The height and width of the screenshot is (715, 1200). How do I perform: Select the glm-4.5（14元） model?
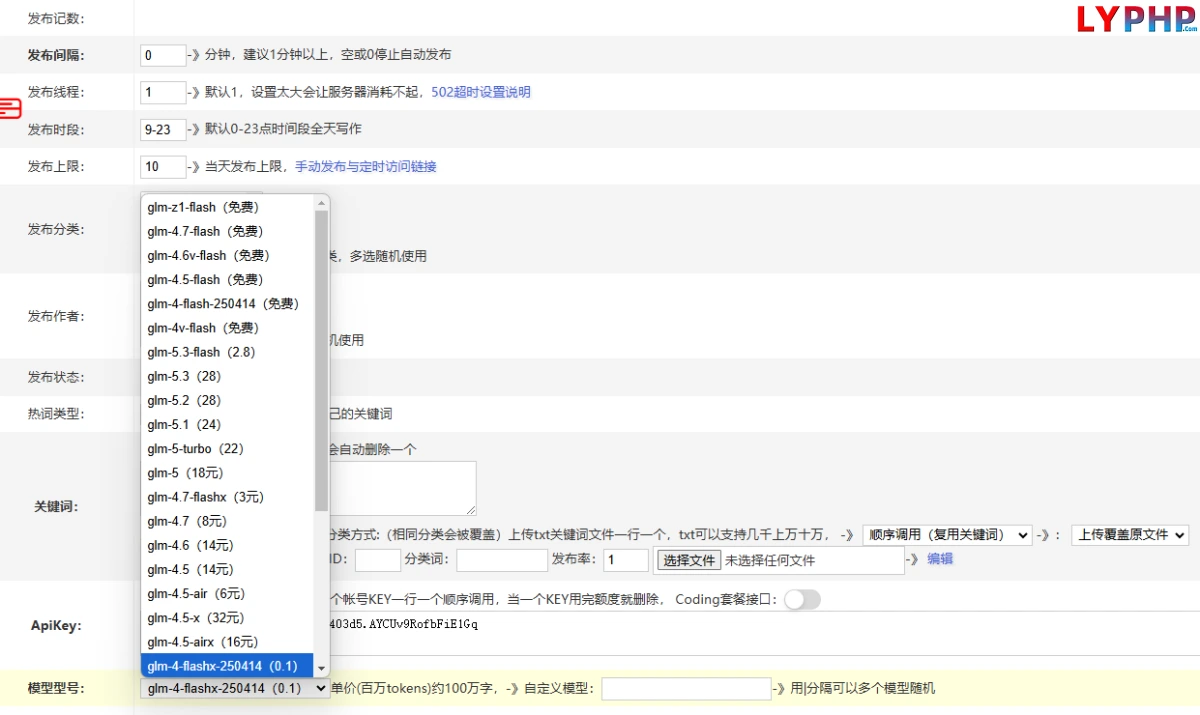(228, 569)
